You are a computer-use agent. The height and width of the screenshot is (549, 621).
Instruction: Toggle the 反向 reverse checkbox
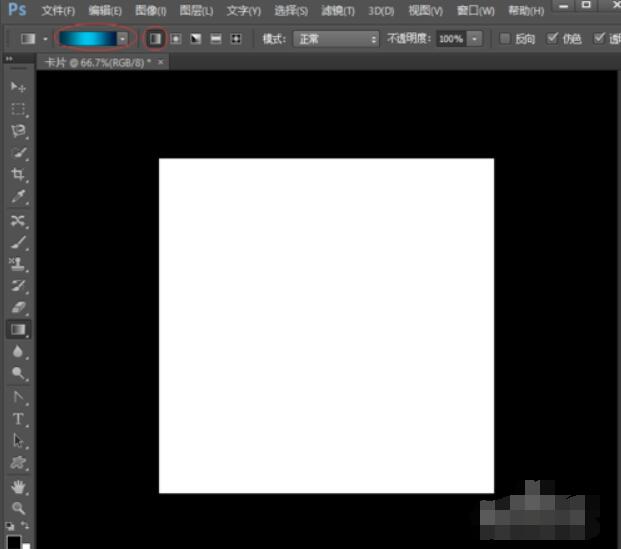point(505,38)
